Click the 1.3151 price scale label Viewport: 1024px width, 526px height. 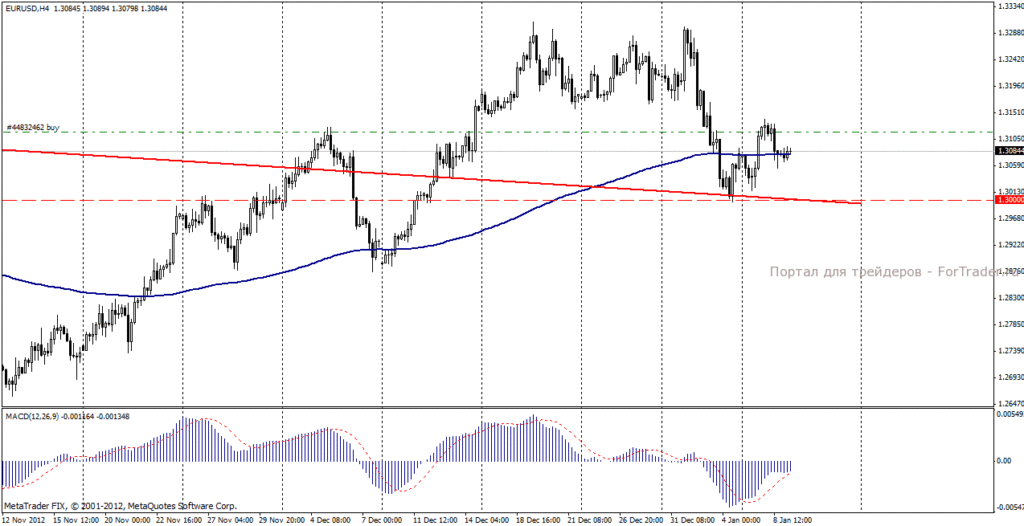1011,111
